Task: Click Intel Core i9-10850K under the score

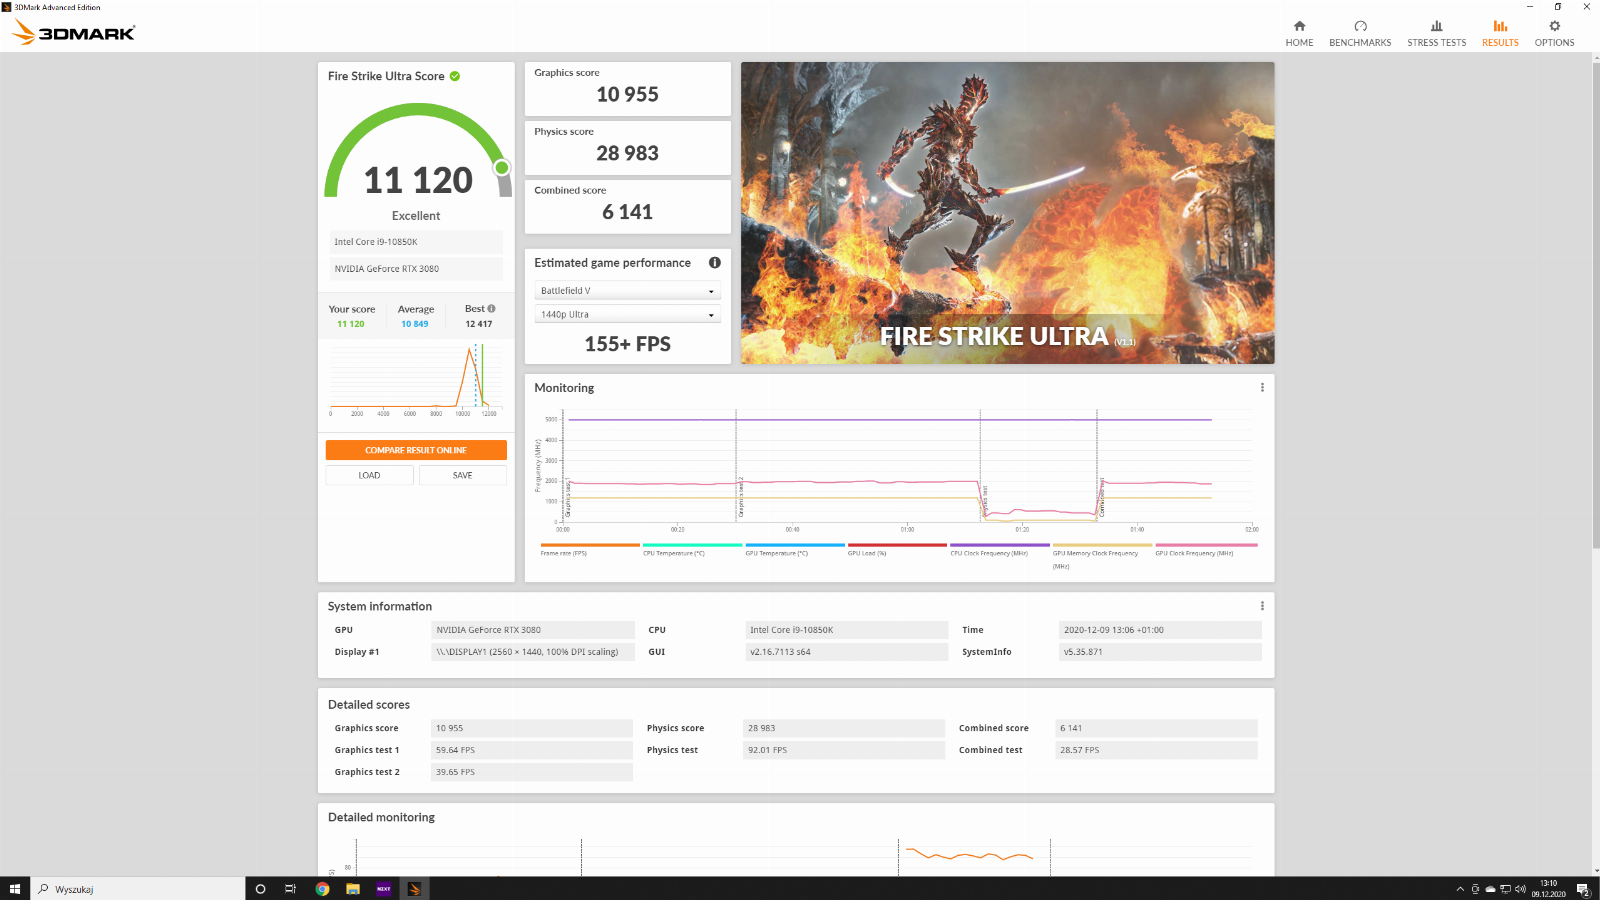Action: click(x=416, y=242)
